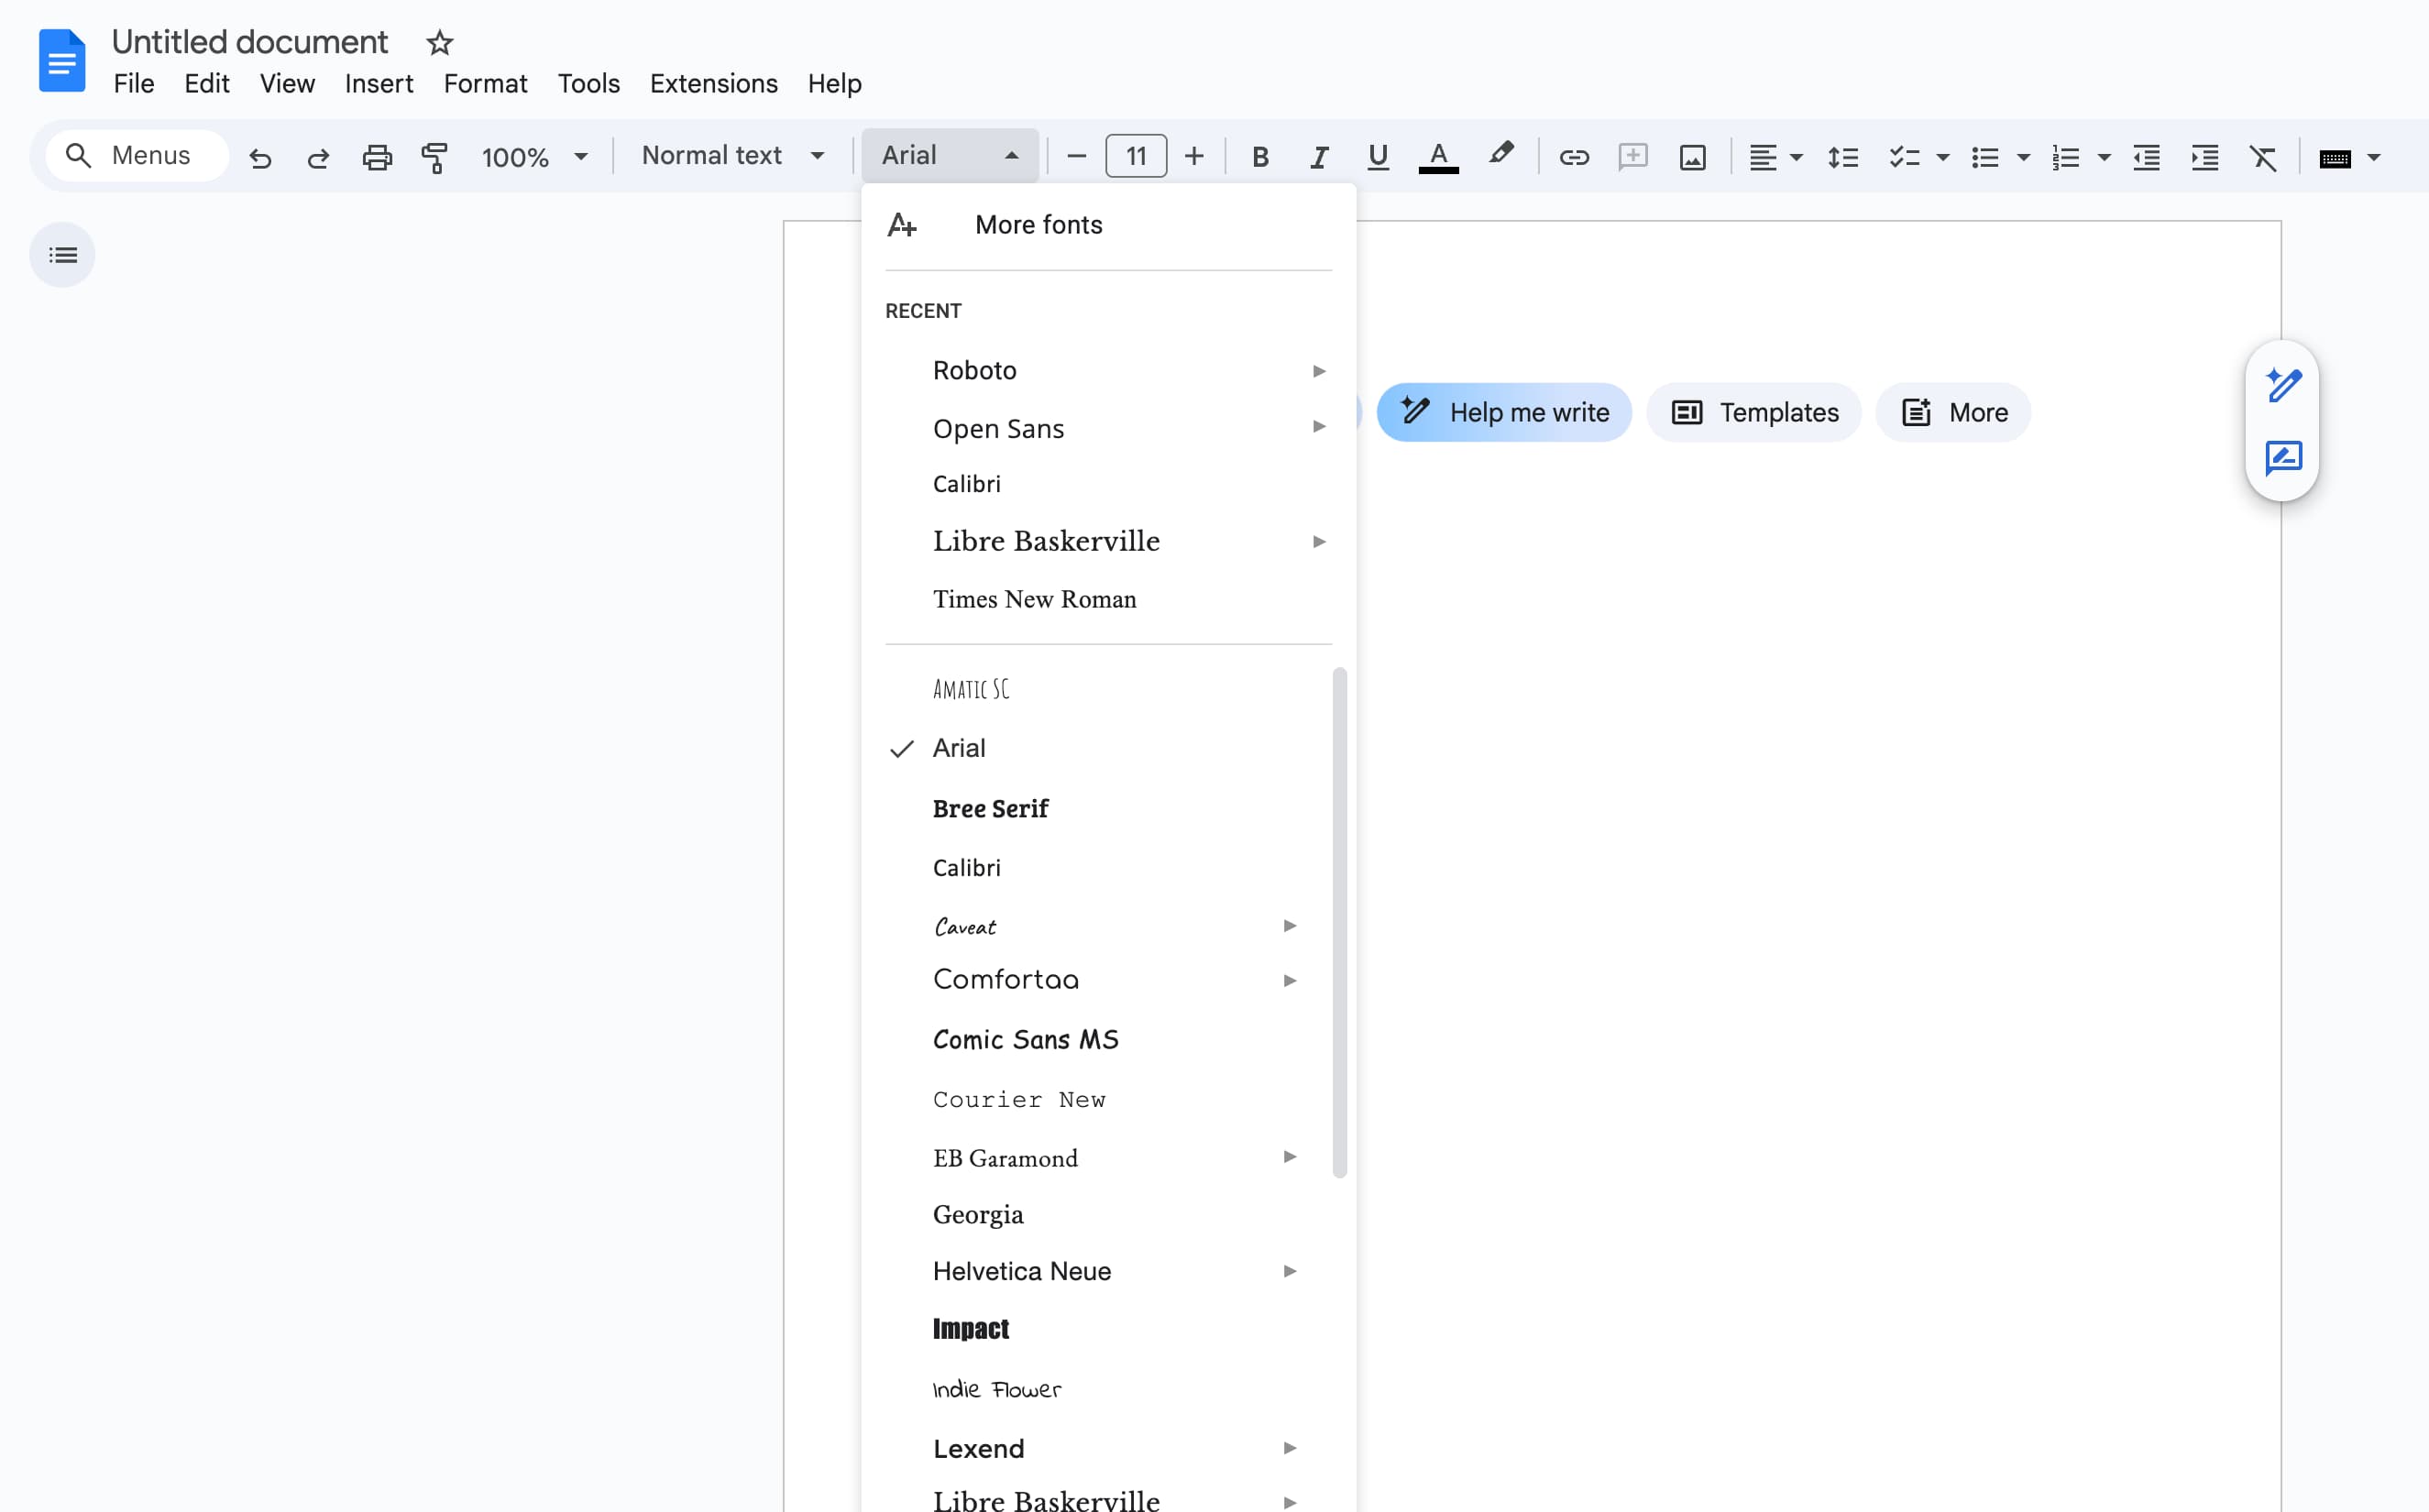Open the Extensions menu
The width and height of the screenshot is (2429, 1512).
(713, 84)
